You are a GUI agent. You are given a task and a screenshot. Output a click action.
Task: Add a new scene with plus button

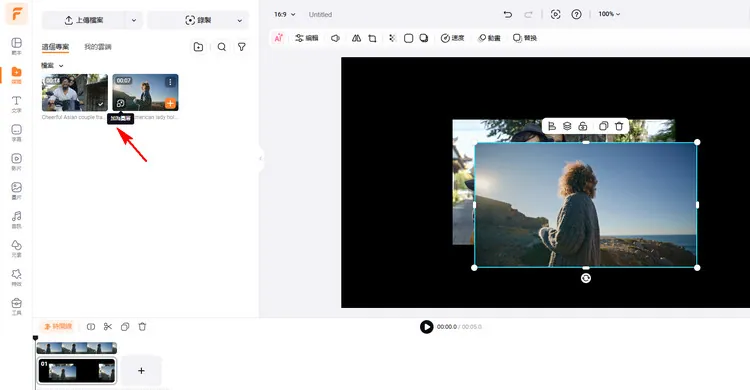pos(141,371)
